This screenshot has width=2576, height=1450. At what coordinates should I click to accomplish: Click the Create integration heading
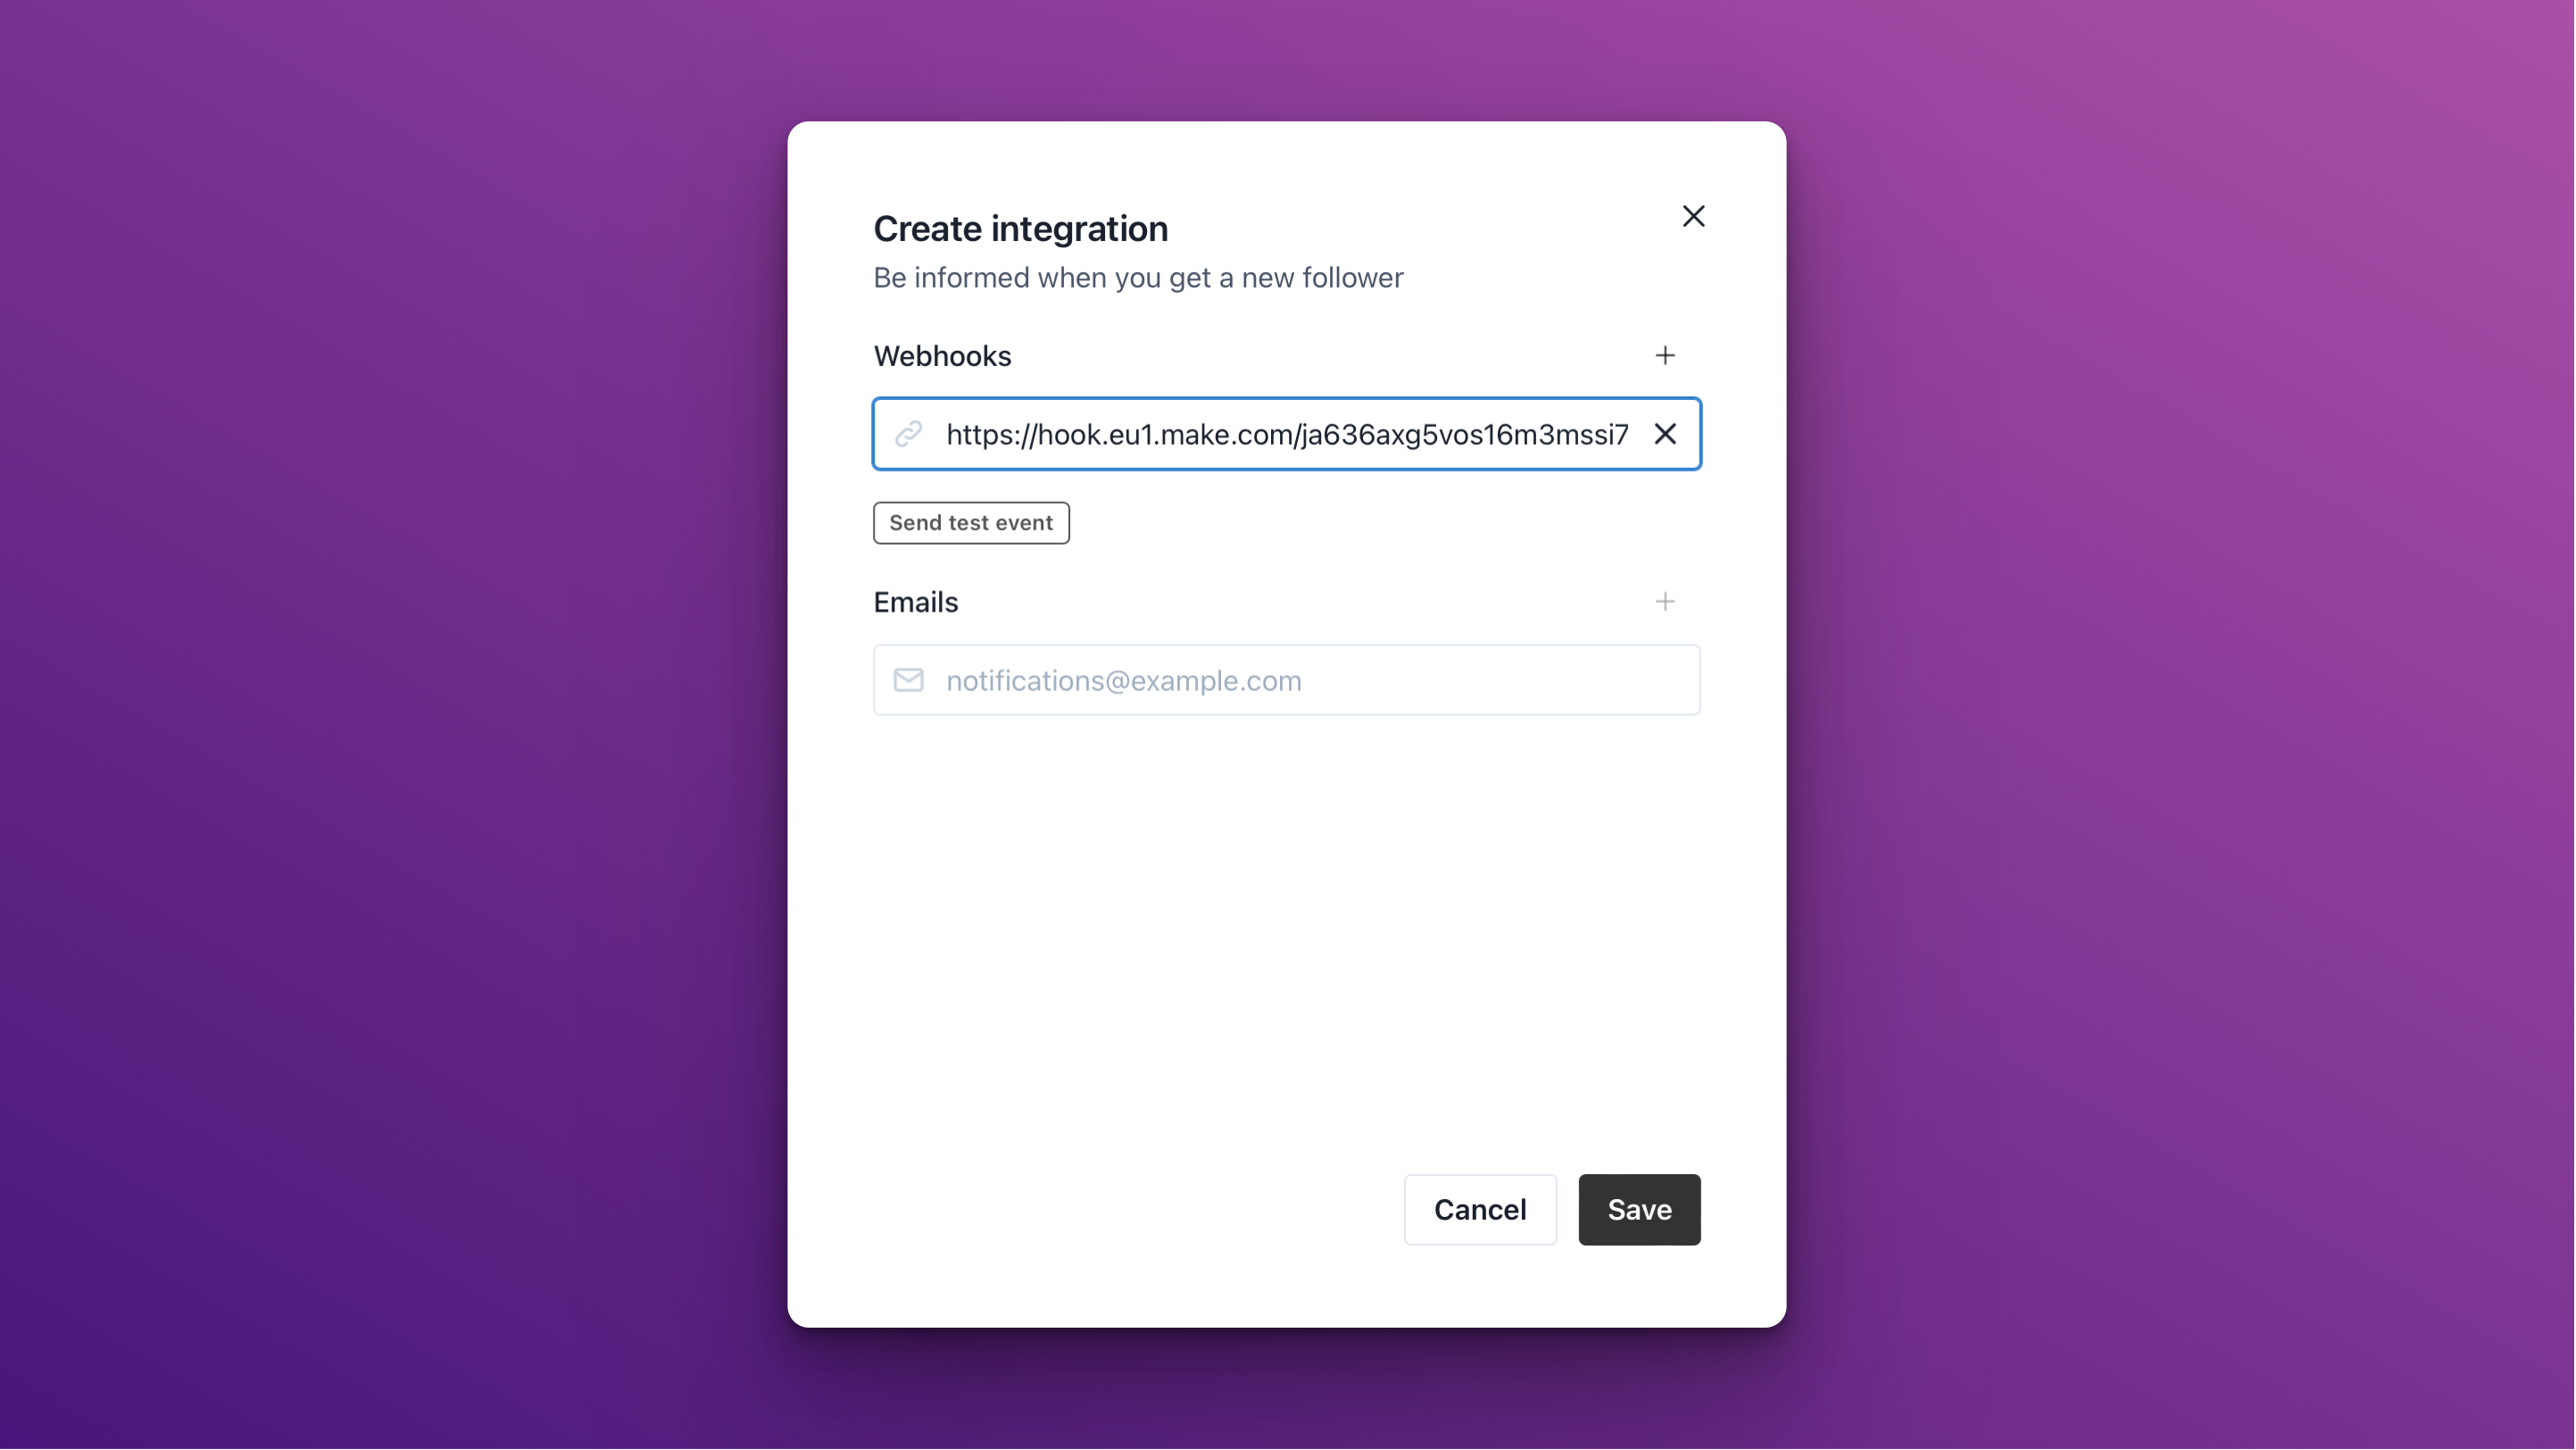pyautogui.click(x=1020, y=229)
